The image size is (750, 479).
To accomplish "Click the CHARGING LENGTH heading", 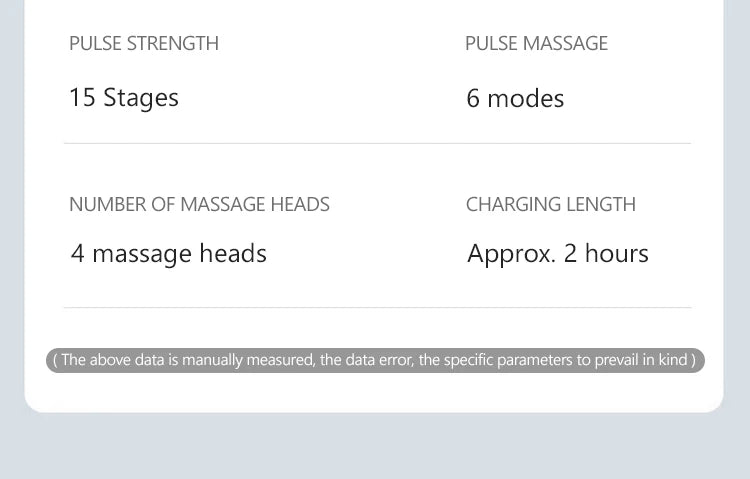I will pos(550,204).
